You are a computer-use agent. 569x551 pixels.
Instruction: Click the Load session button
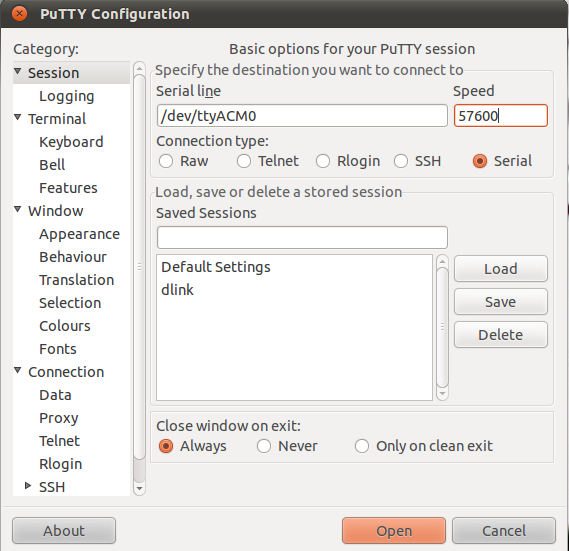tap(501, 269)
